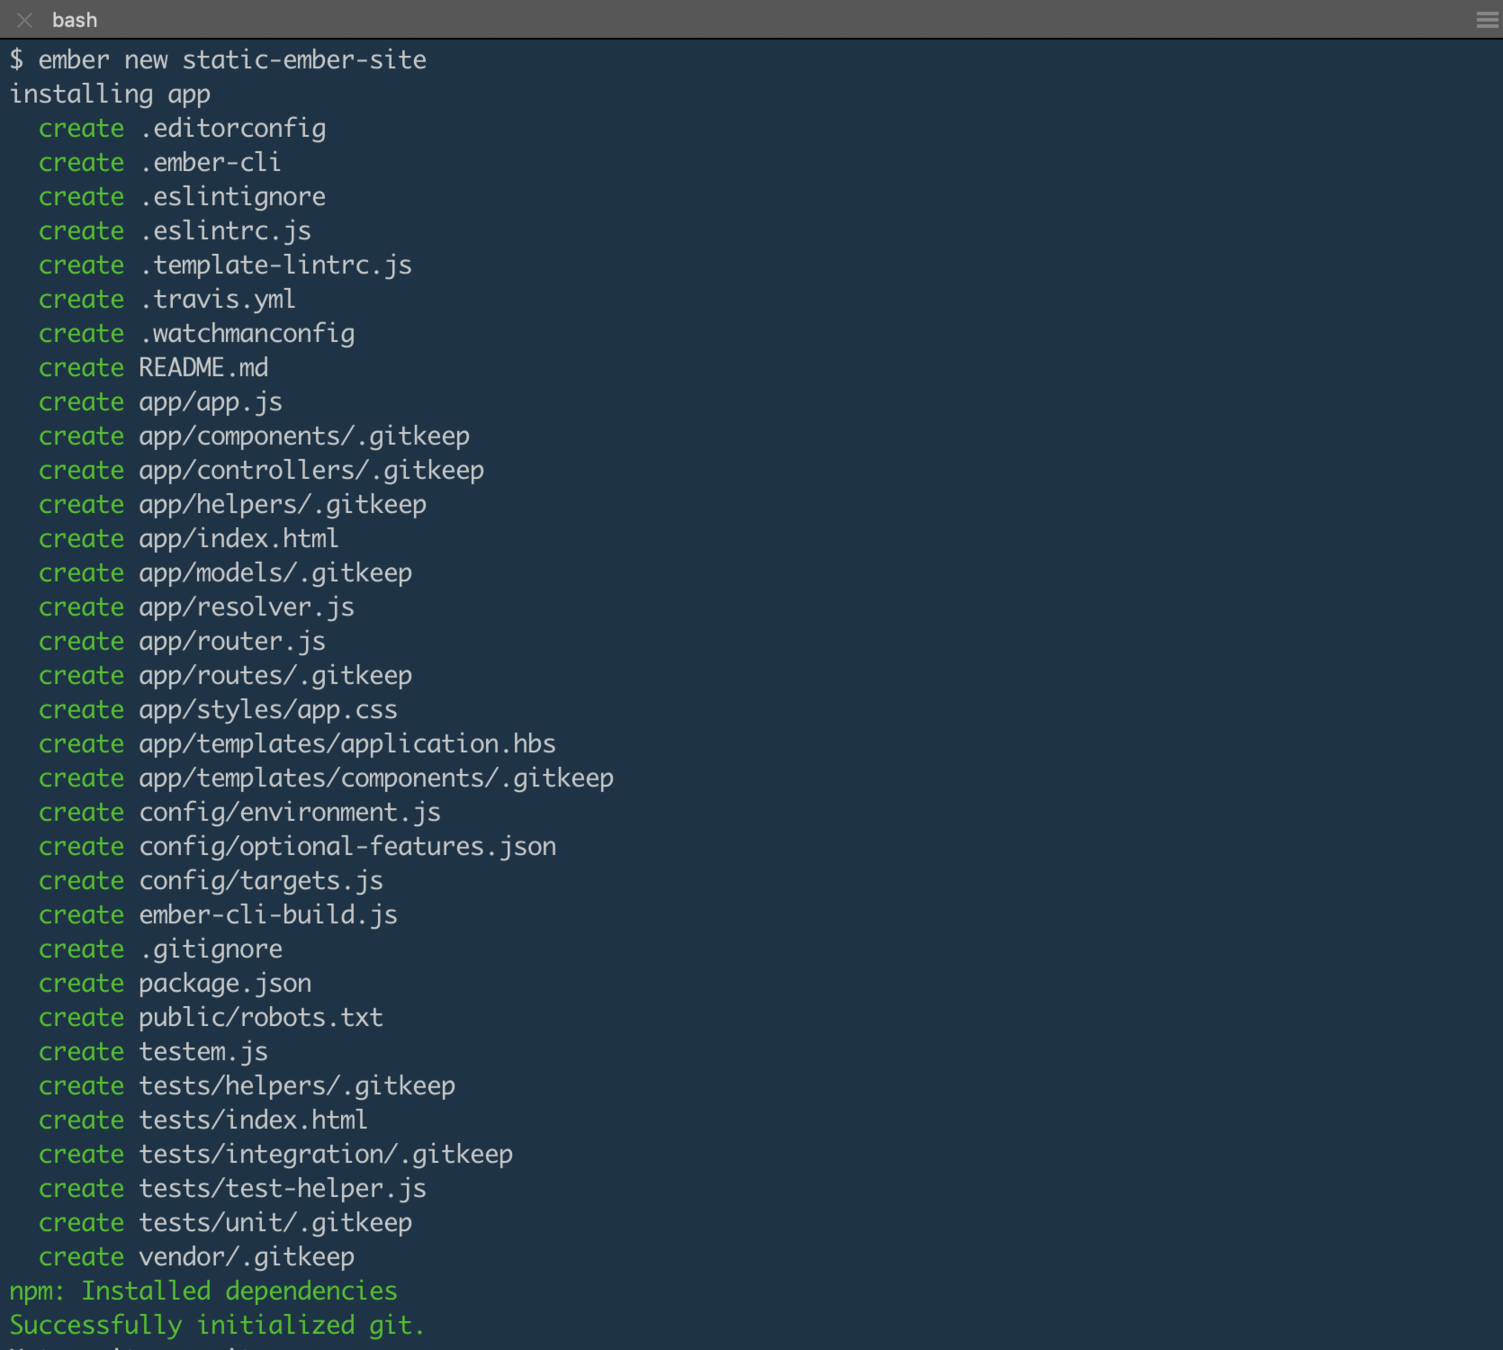Click the 'tests/integration/.gitkeep' path
1503x1350 pixels.
[327, 1154]
